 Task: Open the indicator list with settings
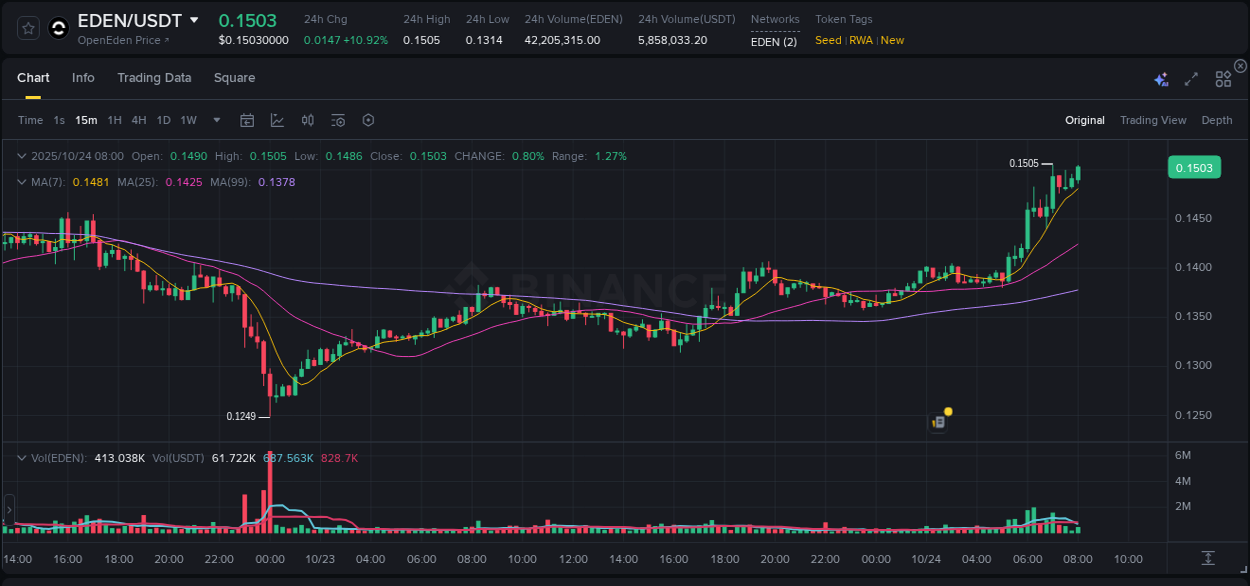tap(337, 119)
